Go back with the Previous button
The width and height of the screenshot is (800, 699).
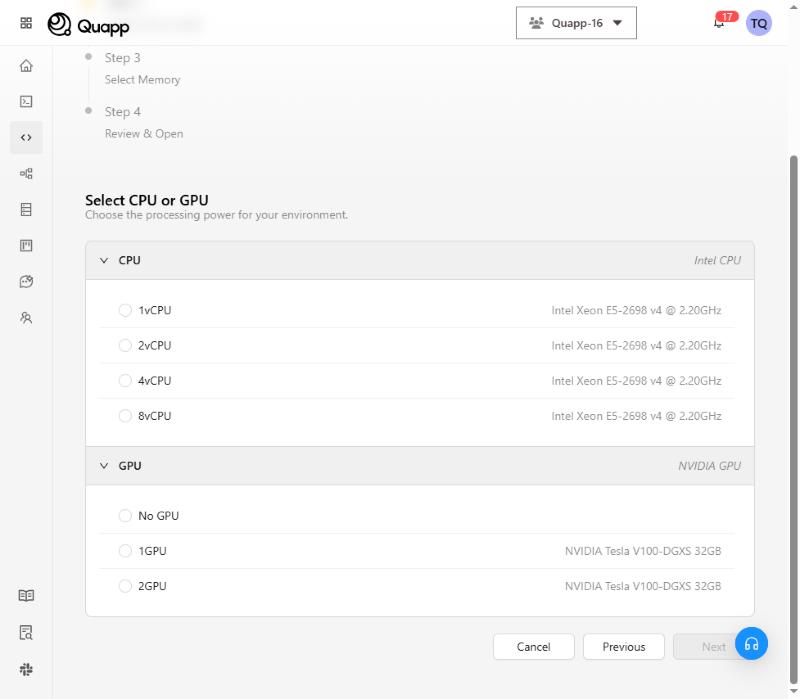click(x=623, y=646)
